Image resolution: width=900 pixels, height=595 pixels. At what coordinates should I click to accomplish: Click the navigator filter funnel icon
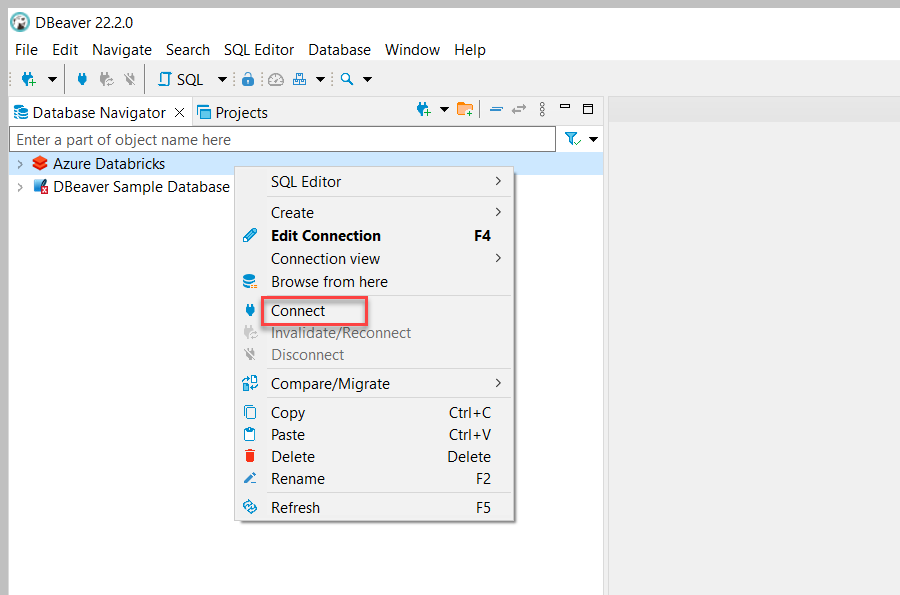tap(572, 139)
